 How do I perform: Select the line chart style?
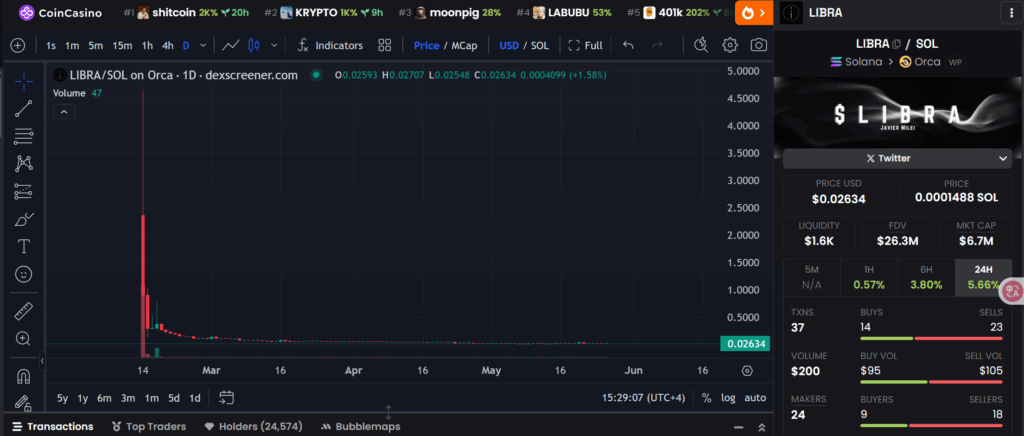pyautogui.click(x=231, y=46)
